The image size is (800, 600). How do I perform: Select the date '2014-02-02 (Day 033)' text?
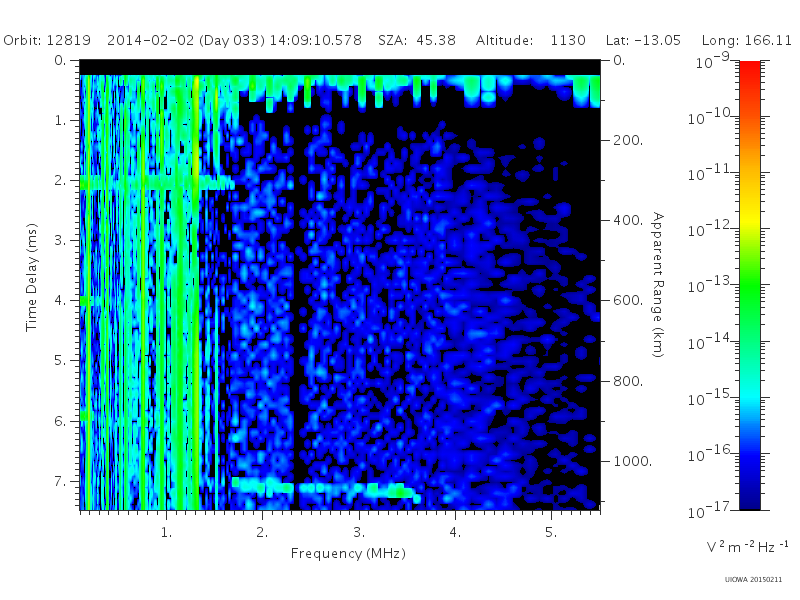click(186, 40)
